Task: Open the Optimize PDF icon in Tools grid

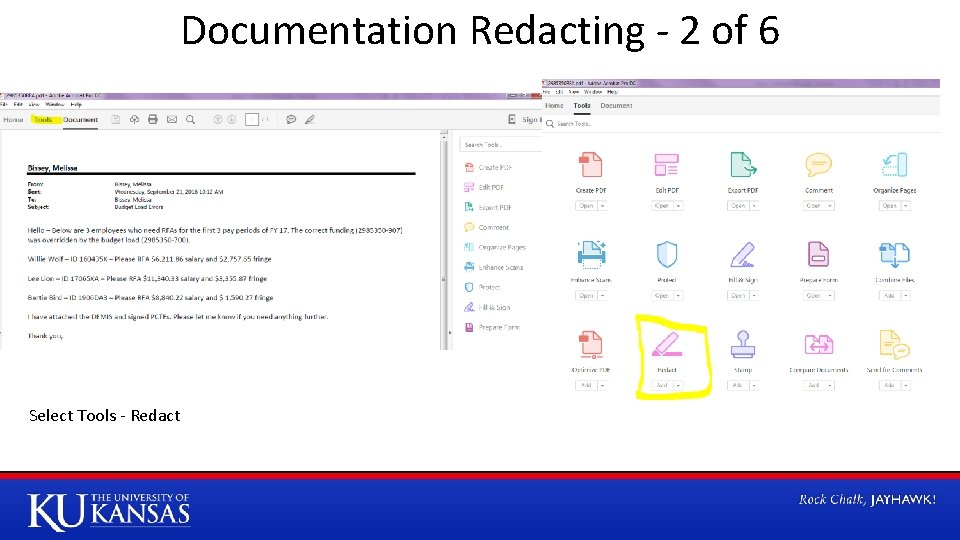Action: [x=591, y=344]
